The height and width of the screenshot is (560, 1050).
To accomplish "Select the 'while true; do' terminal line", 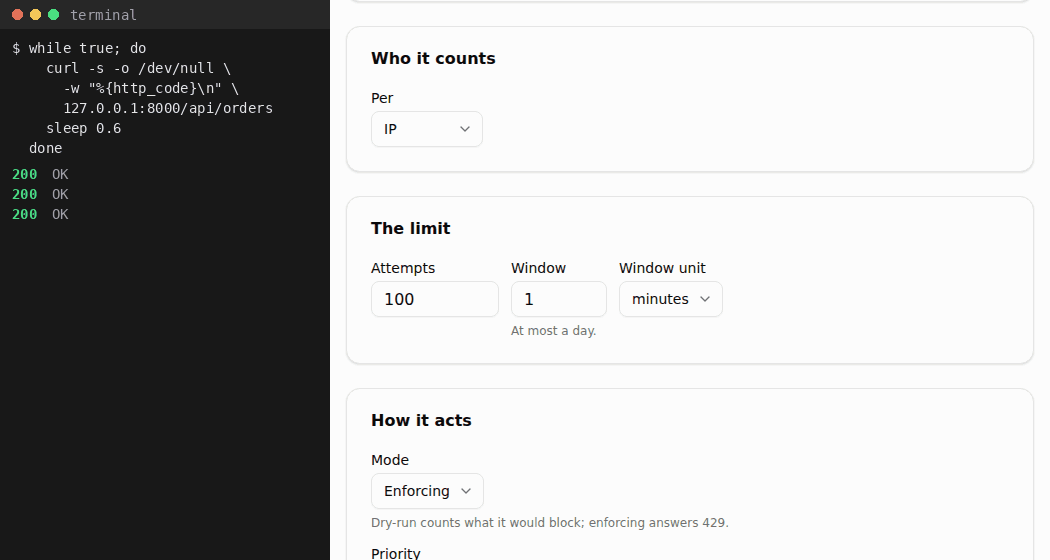I will point(79,48).
